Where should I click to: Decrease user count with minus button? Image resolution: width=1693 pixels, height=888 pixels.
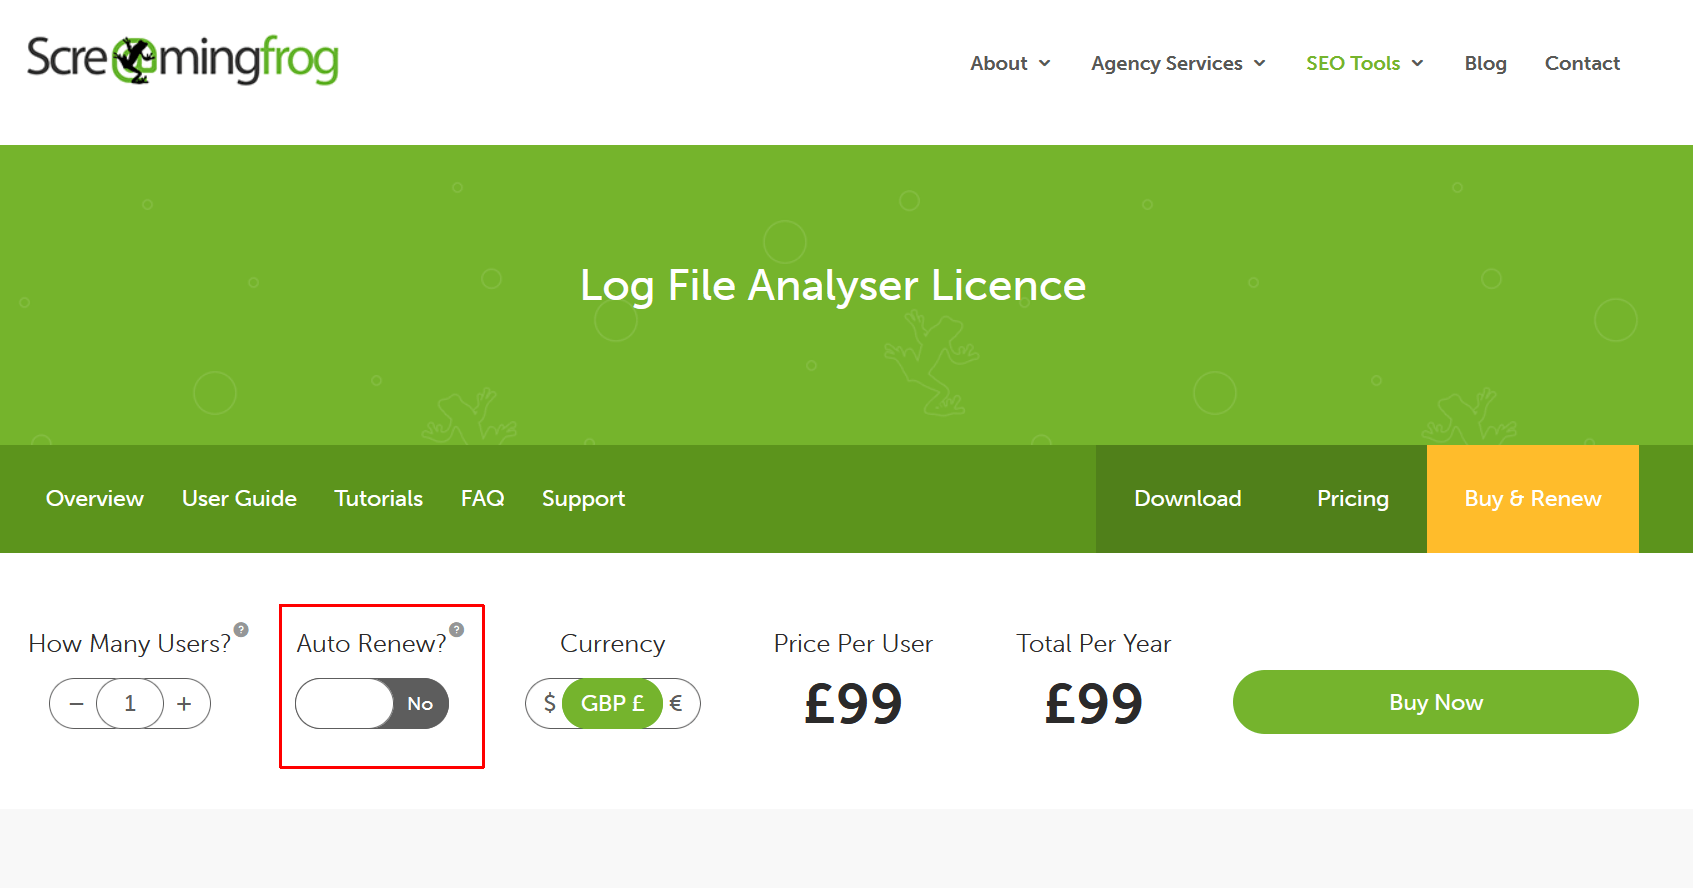tap(76, 704)
